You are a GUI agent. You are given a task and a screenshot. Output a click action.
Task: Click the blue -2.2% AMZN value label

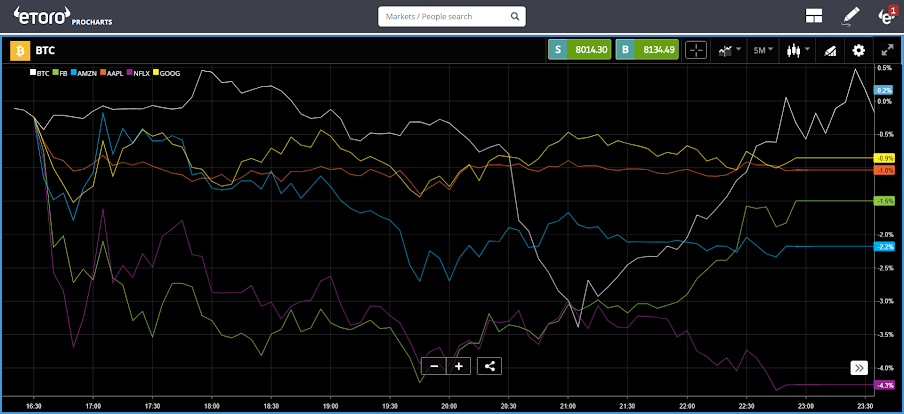(884, 247)
